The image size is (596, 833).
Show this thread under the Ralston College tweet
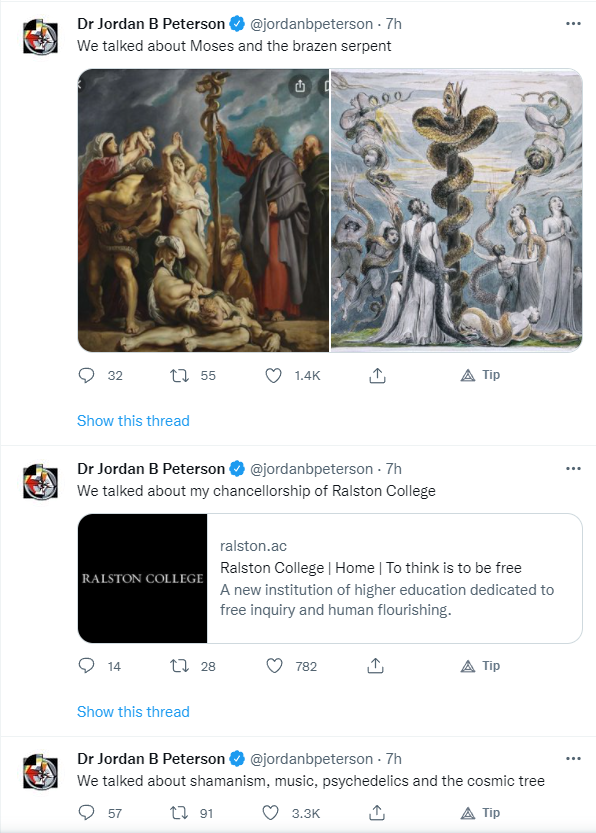pyautogui.click(x=133, y=711)
